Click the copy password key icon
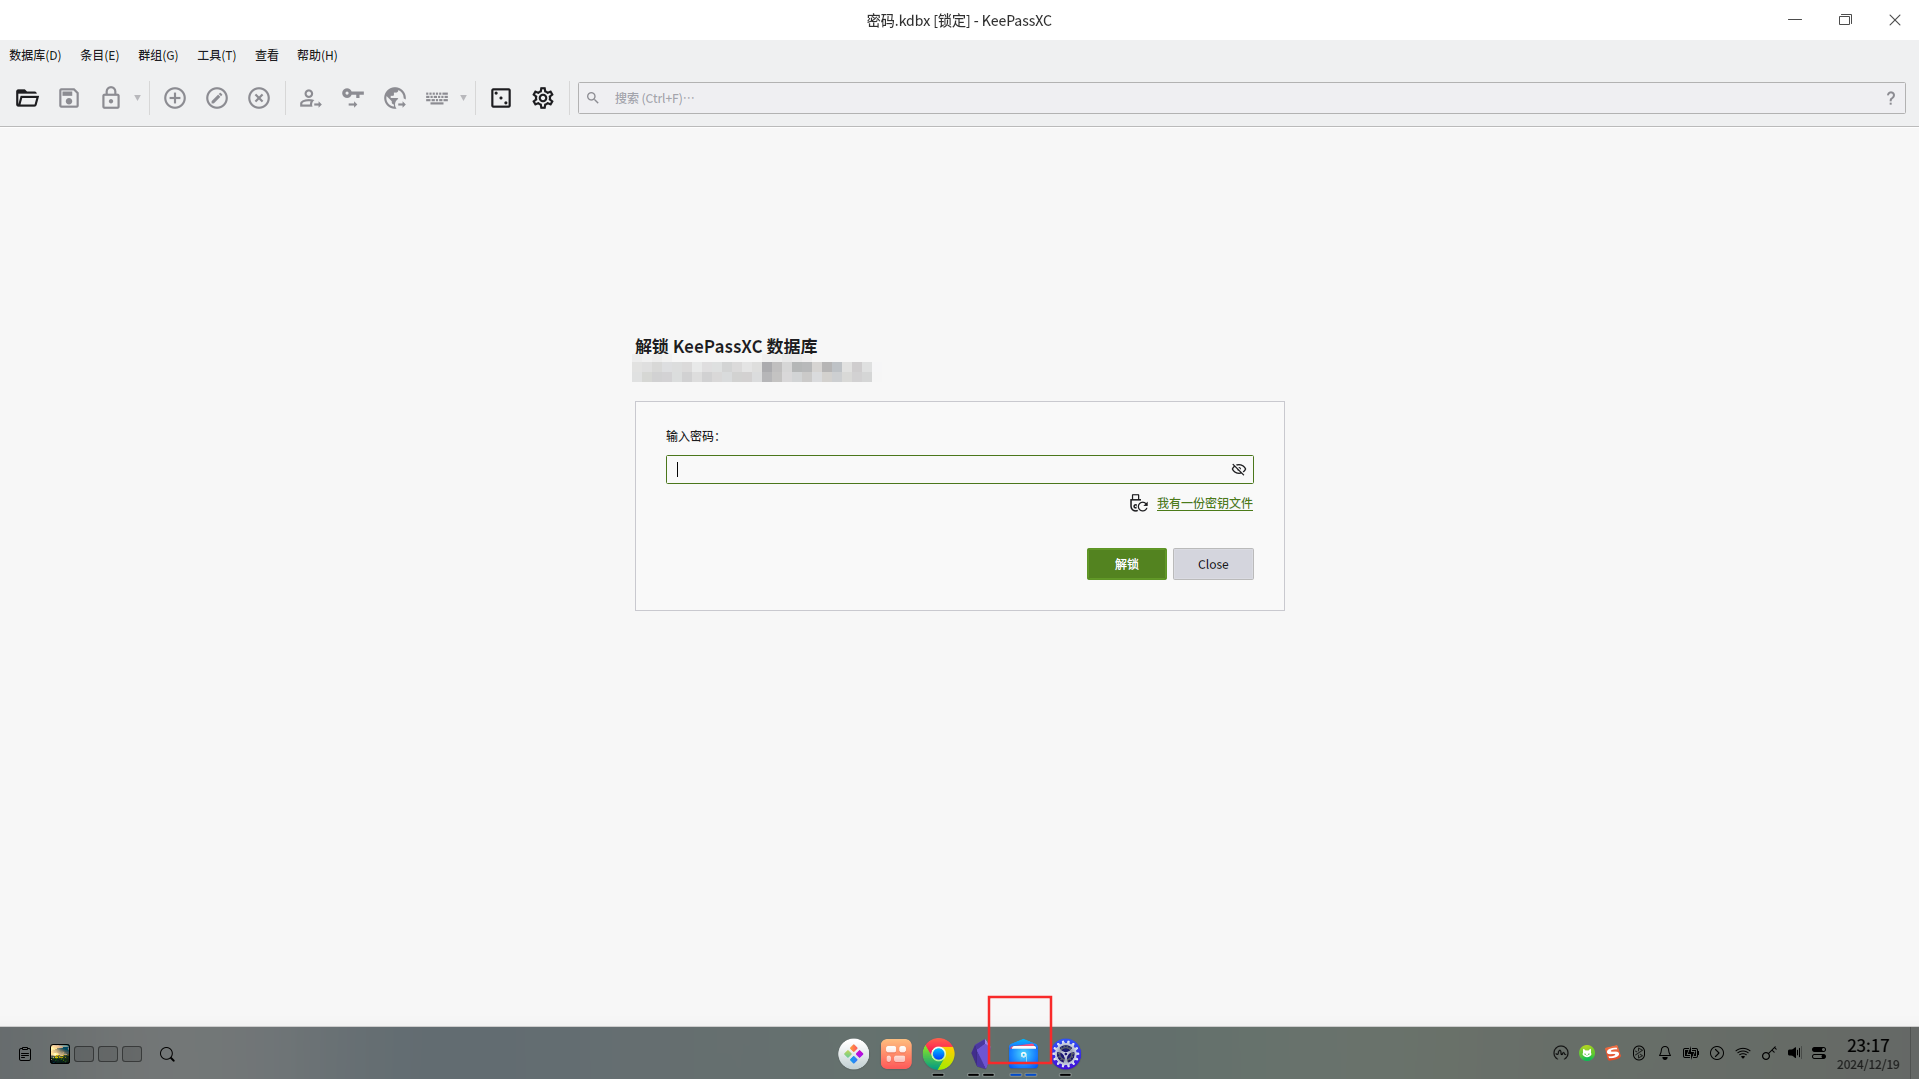The image size is (1919, 1079). tap(353, 98)
